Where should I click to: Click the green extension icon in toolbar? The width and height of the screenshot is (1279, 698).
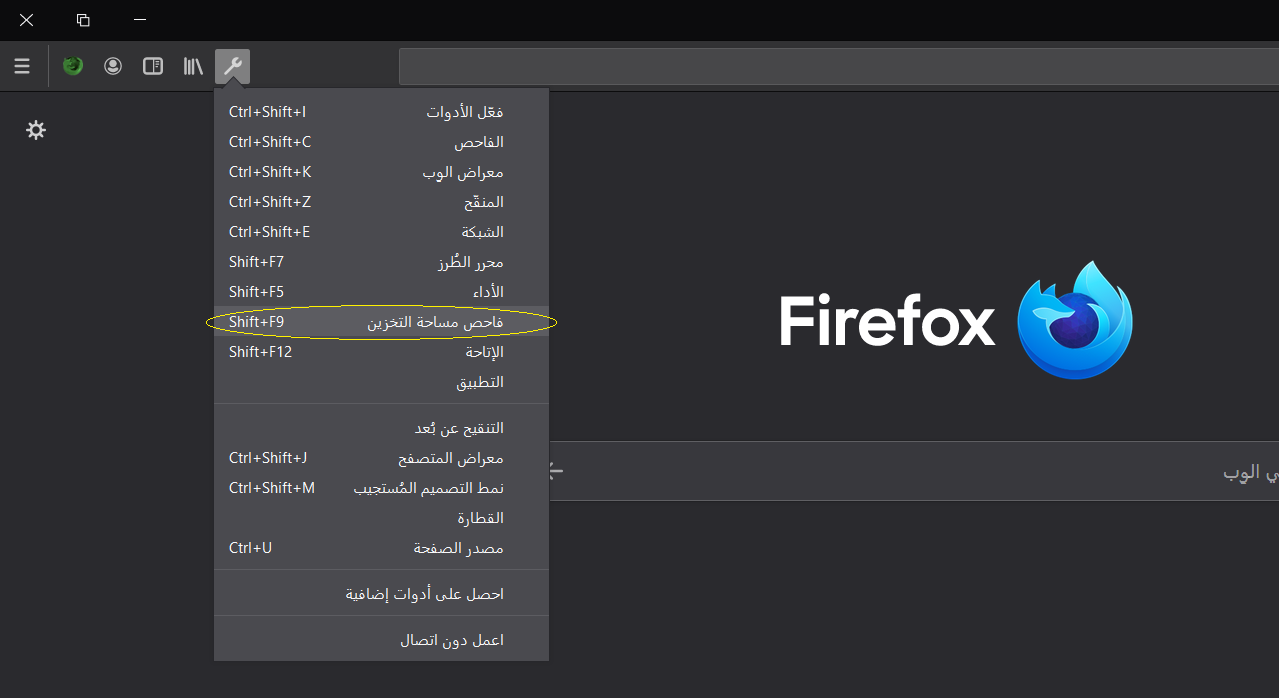pyautogui.click(x=73, y=67)
